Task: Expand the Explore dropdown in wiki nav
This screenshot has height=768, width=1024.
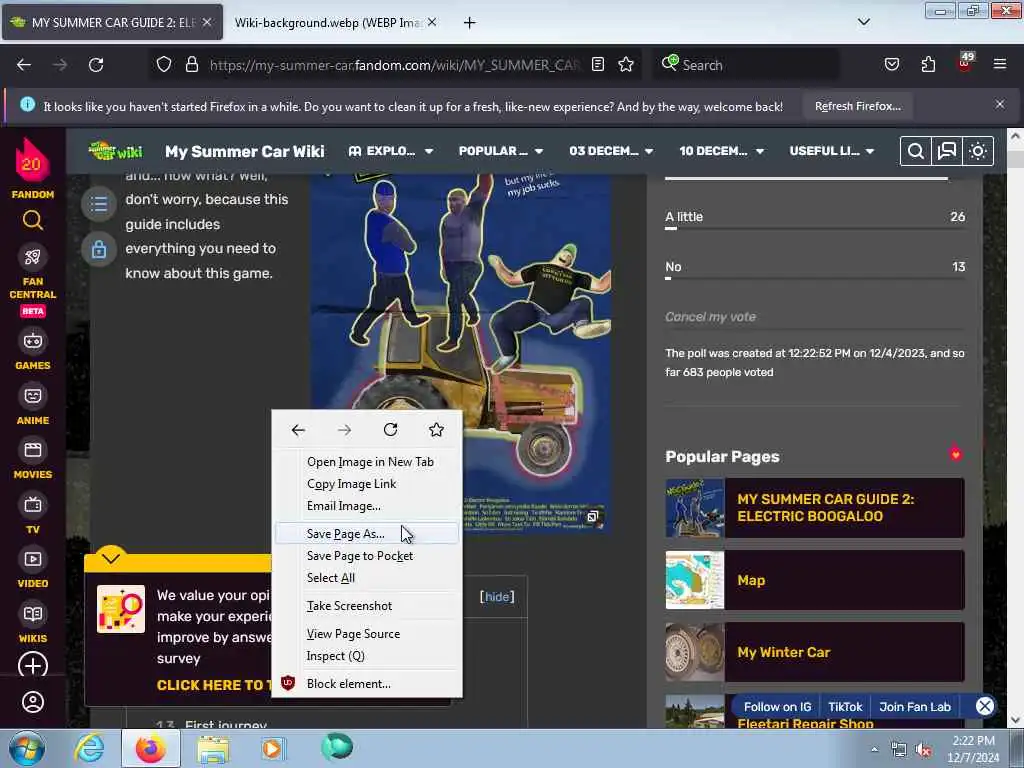Action: [x=391, y=151]
